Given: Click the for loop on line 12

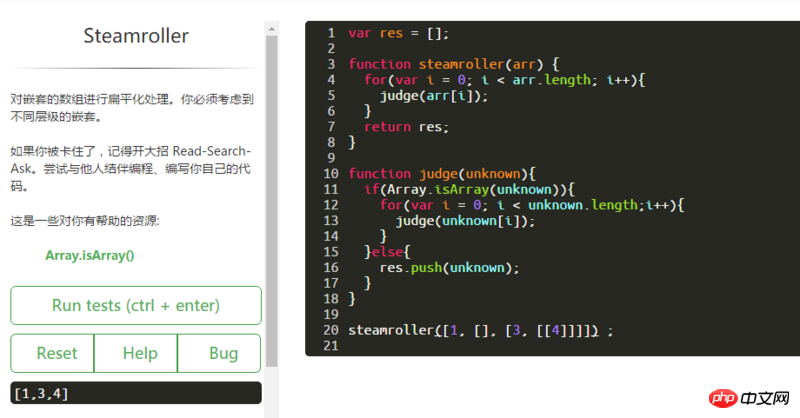Looking at the screenshot, I should tap(532, 205).
